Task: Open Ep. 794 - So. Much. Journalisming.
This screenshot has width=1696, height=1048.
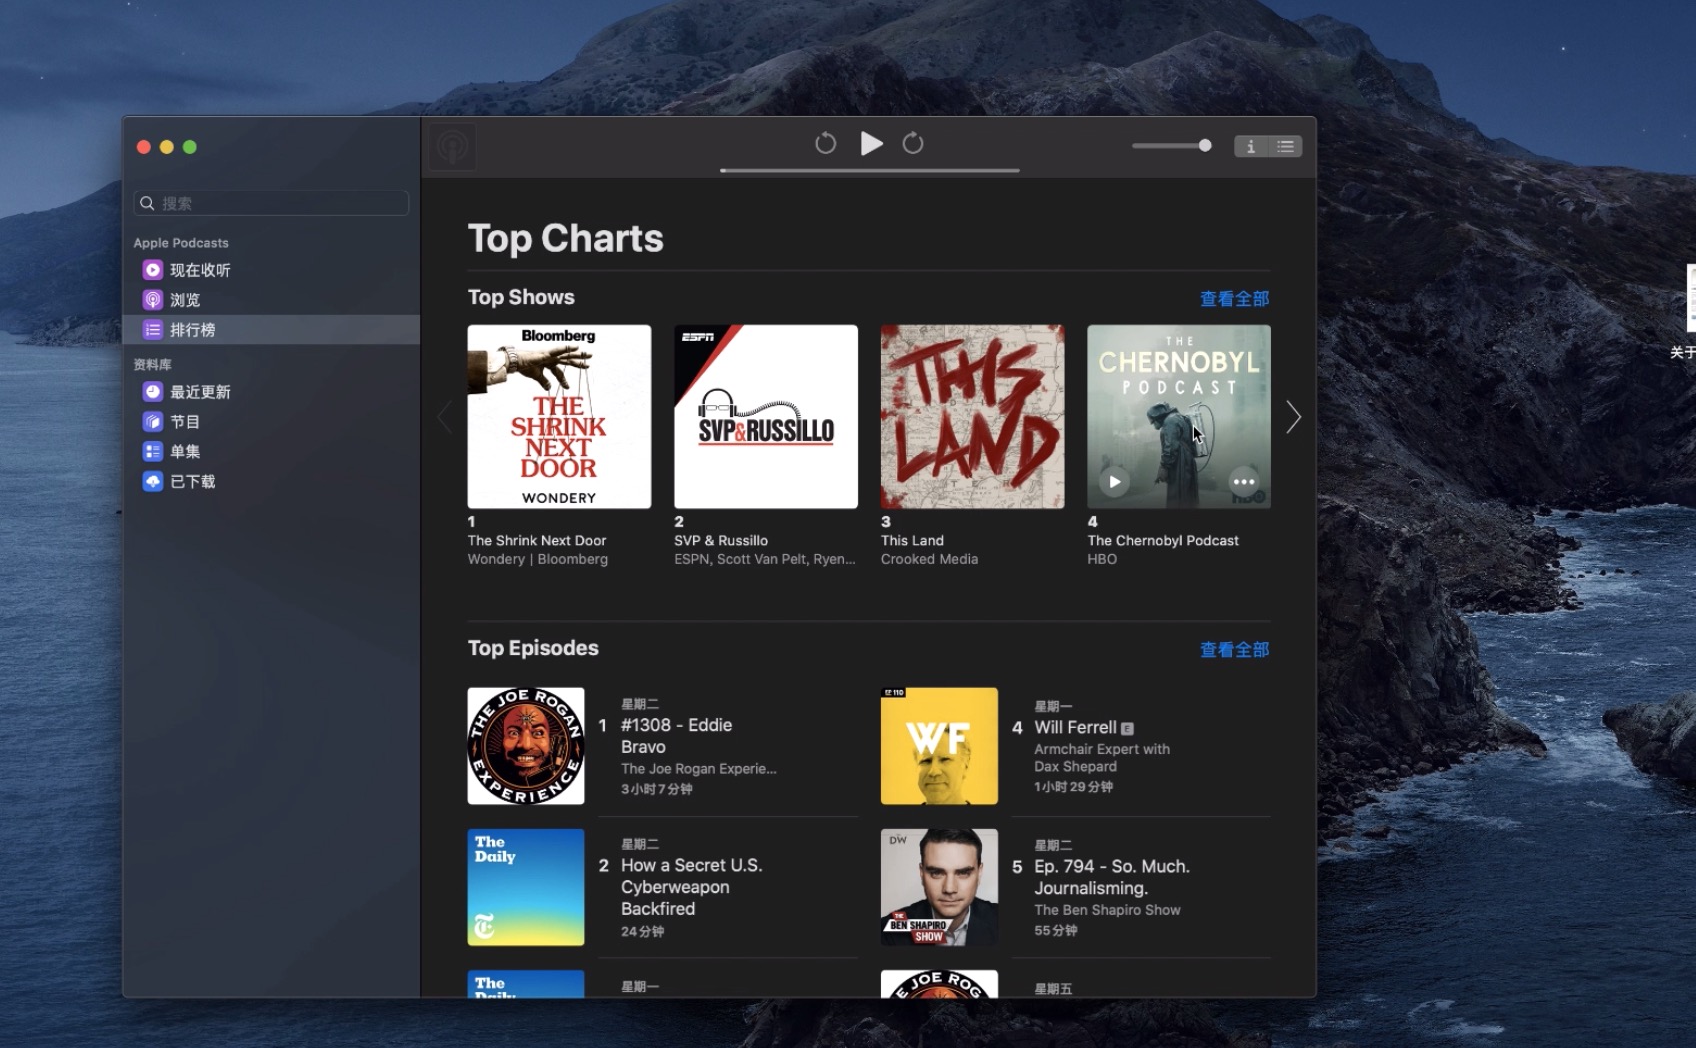Action: pos(1112,877)
